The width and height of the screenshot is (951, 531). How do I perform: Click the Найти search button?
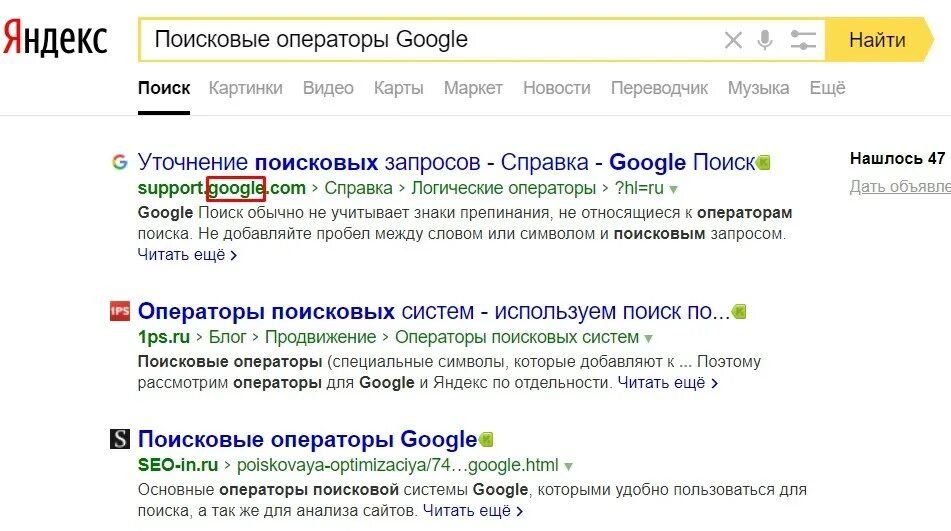[x=877, y=40]
